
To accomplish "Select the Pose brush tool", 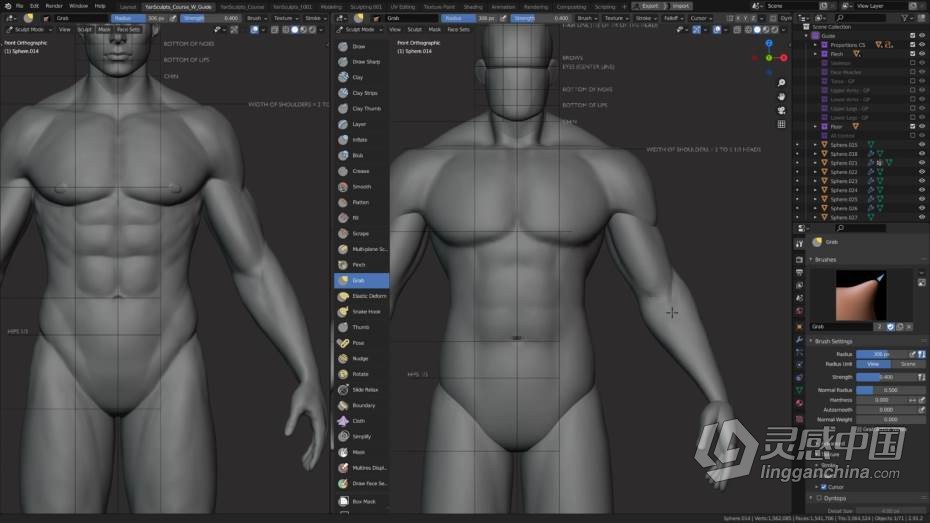I will click(361, 343).
